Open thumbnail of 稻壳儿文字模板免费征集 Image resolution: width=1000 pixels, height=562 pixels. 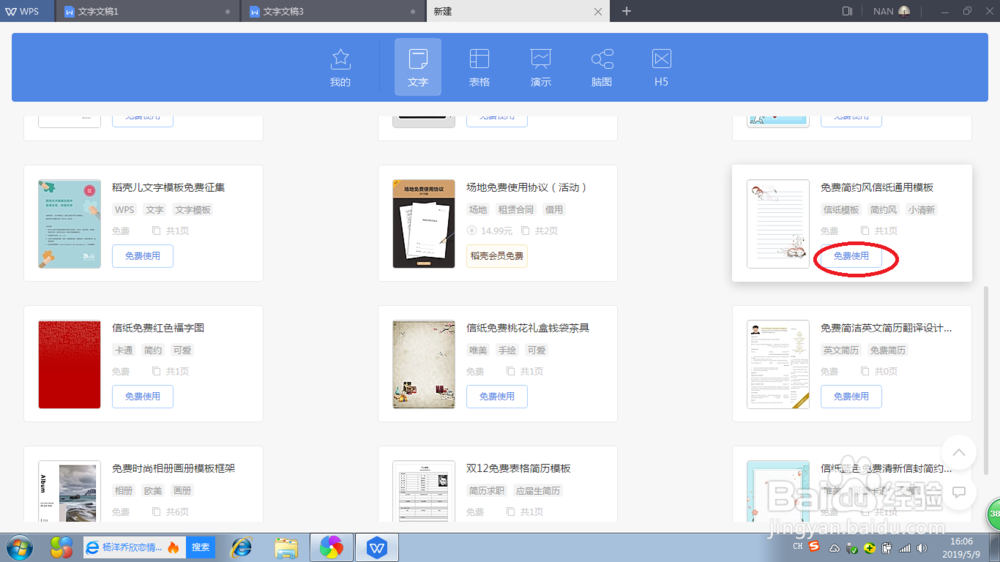pos(70,224)
